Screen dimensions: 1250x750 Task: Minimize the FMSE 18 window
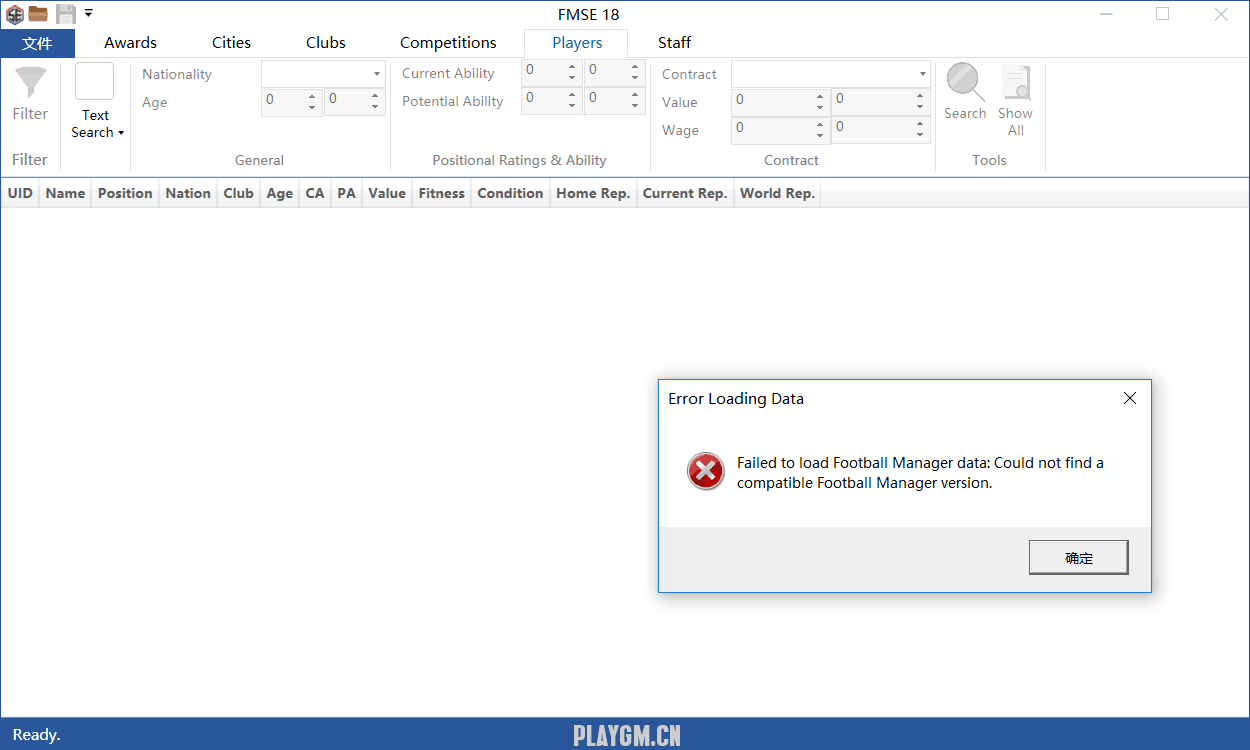click(x=1107, y=14)
